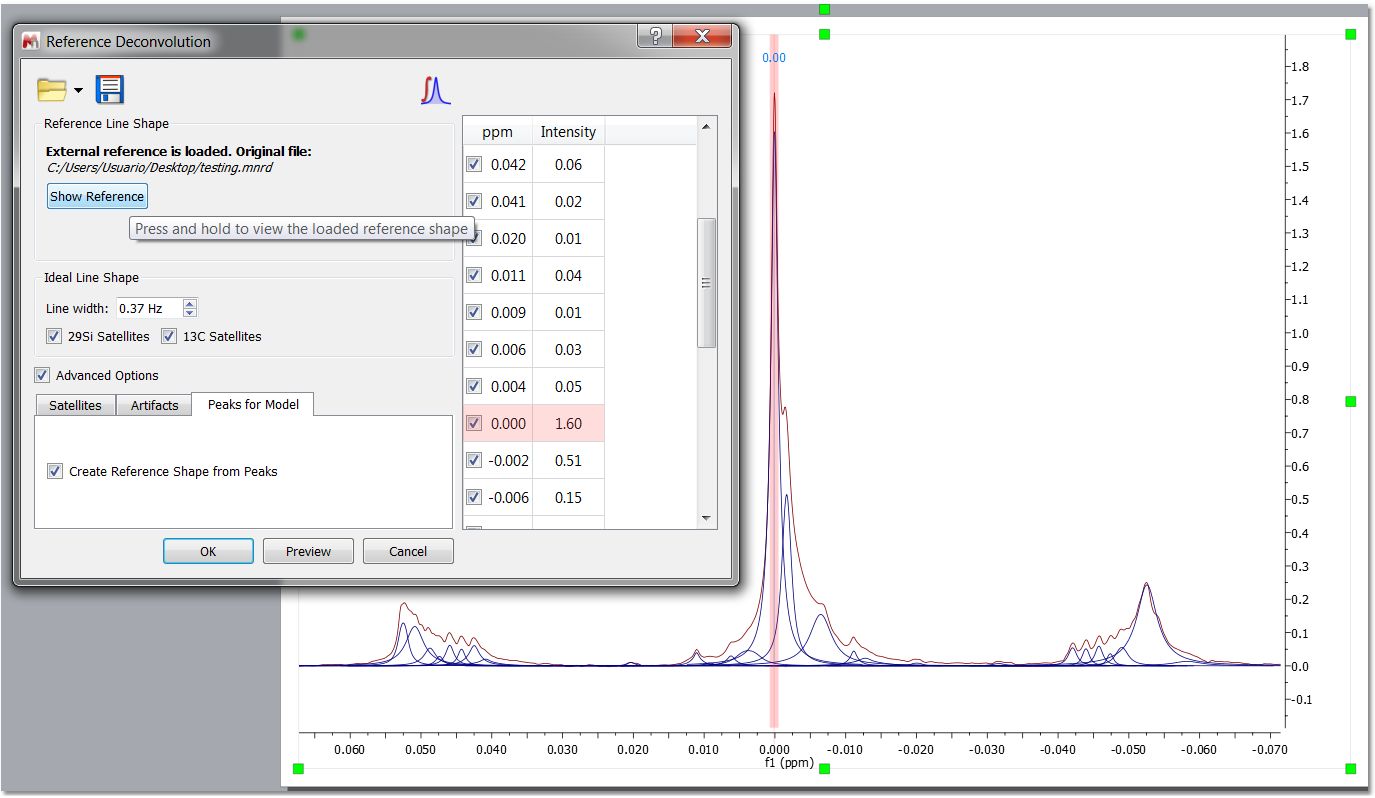1375x798 pixels.
Task: Toggle the 29Si Satellites checkbox
Action: 54,336
